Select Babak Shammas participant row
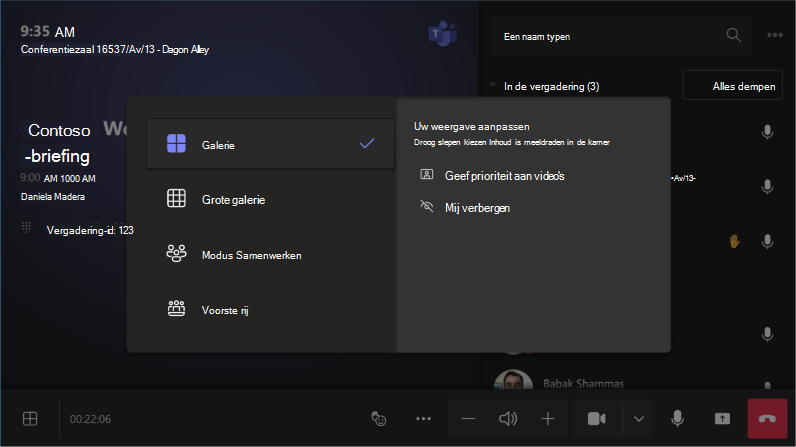This screenshot has height=447, width=796. tap(637, 381)
